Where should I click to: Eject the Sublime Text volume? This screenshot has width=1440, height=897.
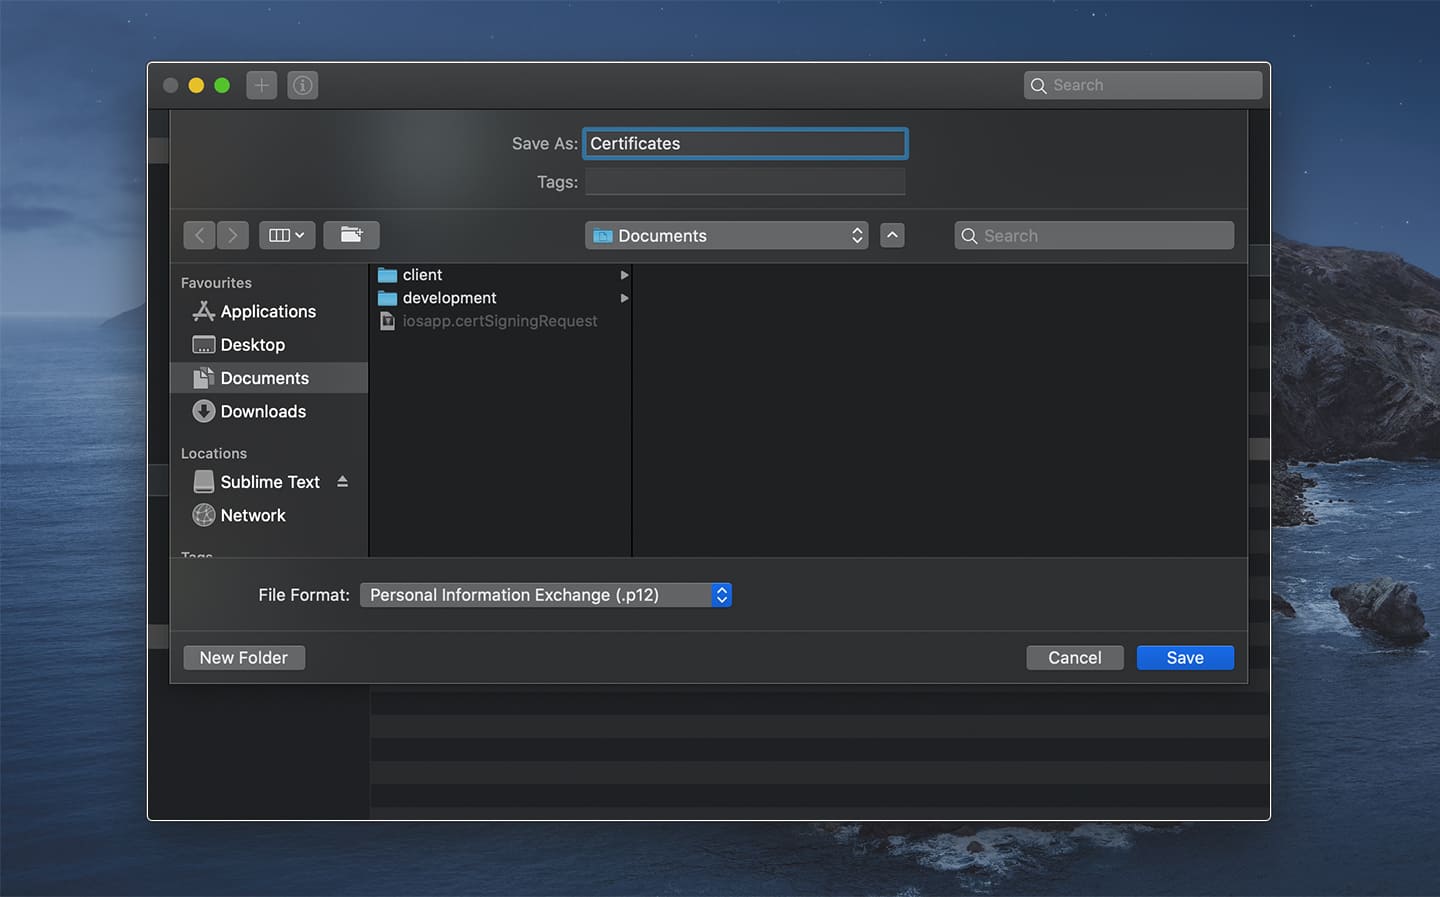pos(343,481)
